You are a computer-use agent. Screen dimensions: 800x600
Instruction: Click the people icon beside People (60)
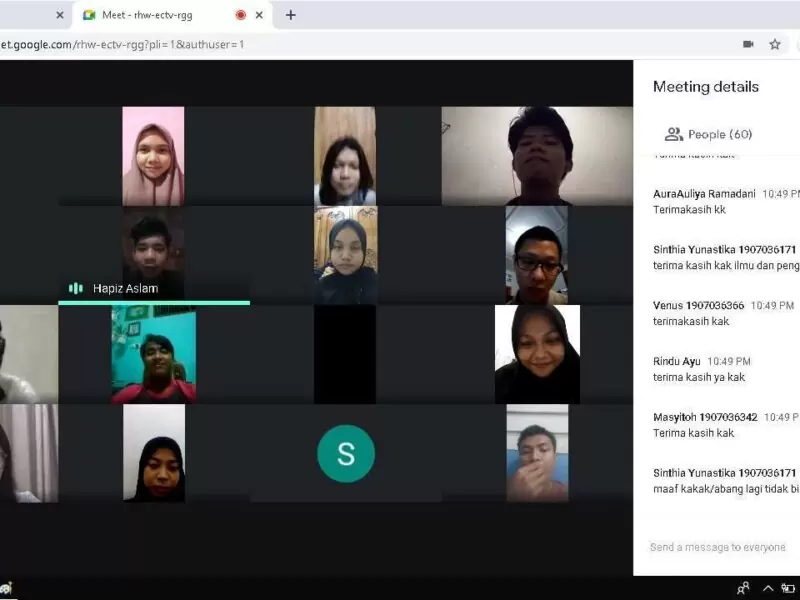(x=673, y=134)
